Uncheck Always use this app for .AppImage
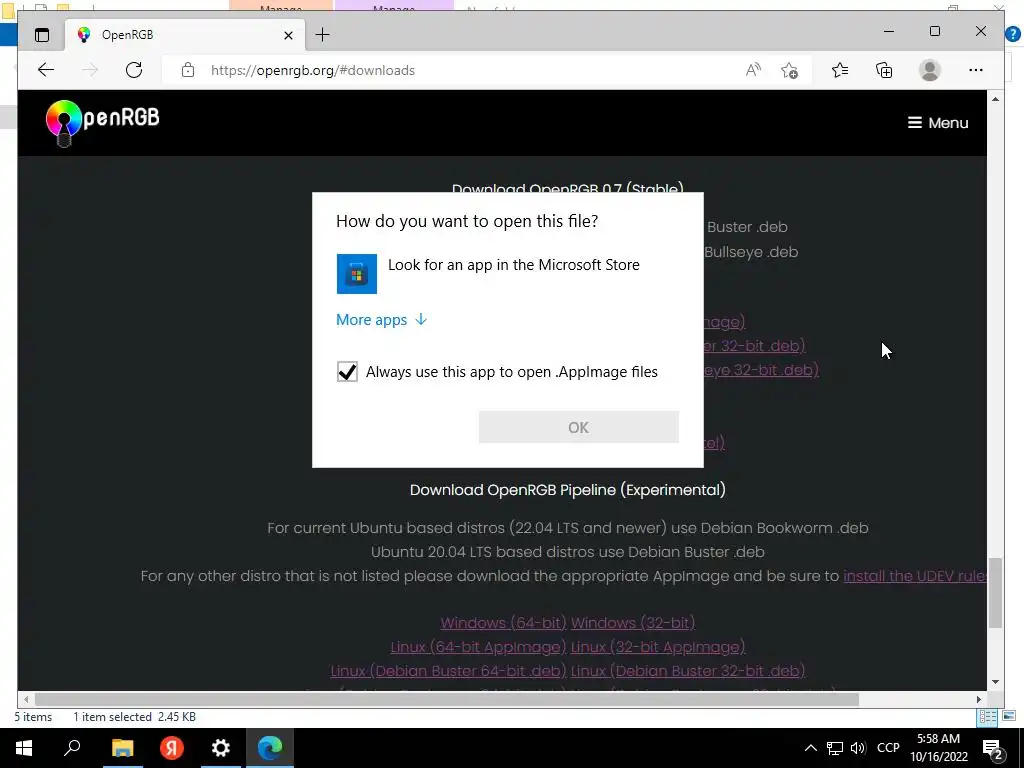 click(347, 372)
